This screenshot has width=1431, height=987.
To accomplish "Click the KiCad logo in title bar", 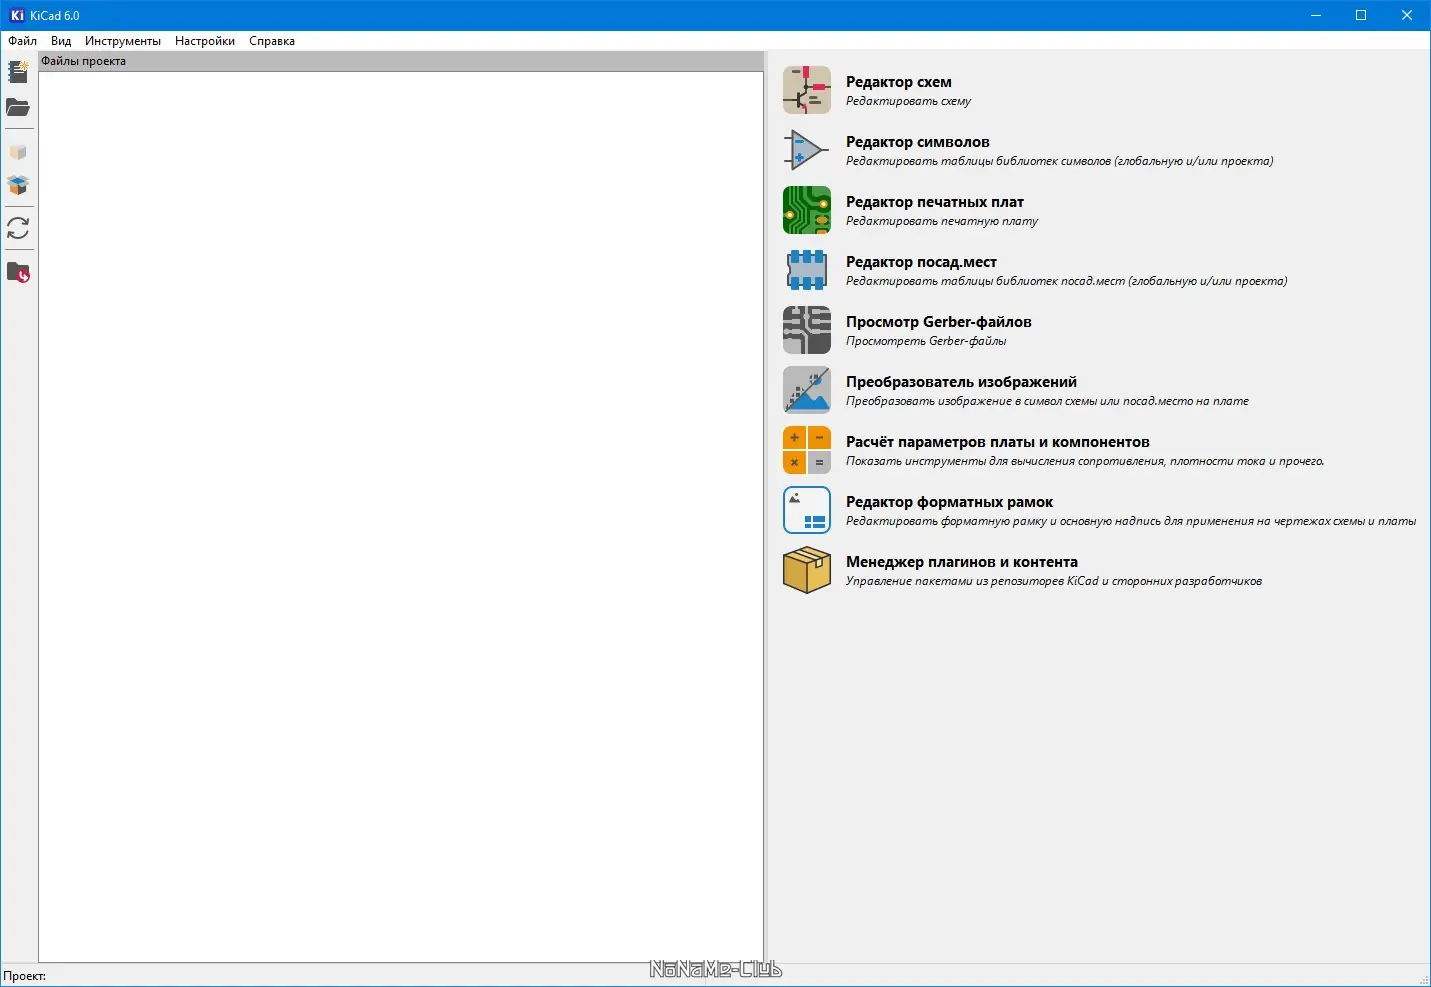I will pos(16,15).
